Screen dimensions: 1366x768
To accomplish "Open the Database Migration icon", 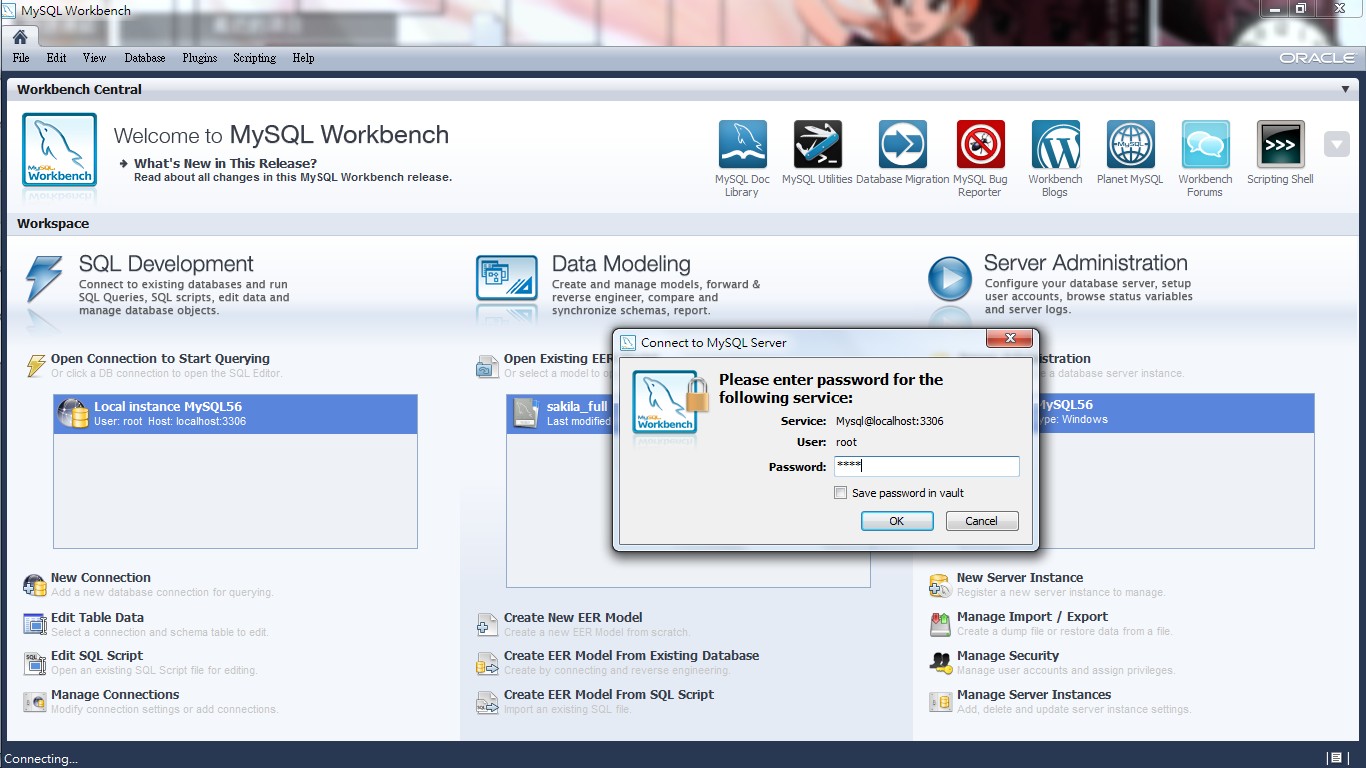I will 902,145.
